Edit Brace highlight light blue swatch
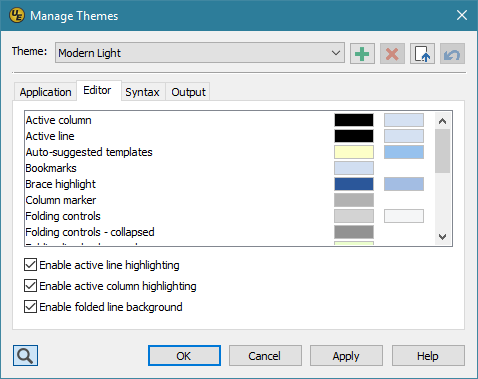The height and width of the screenshot is (379, 478). pos(404,184)
